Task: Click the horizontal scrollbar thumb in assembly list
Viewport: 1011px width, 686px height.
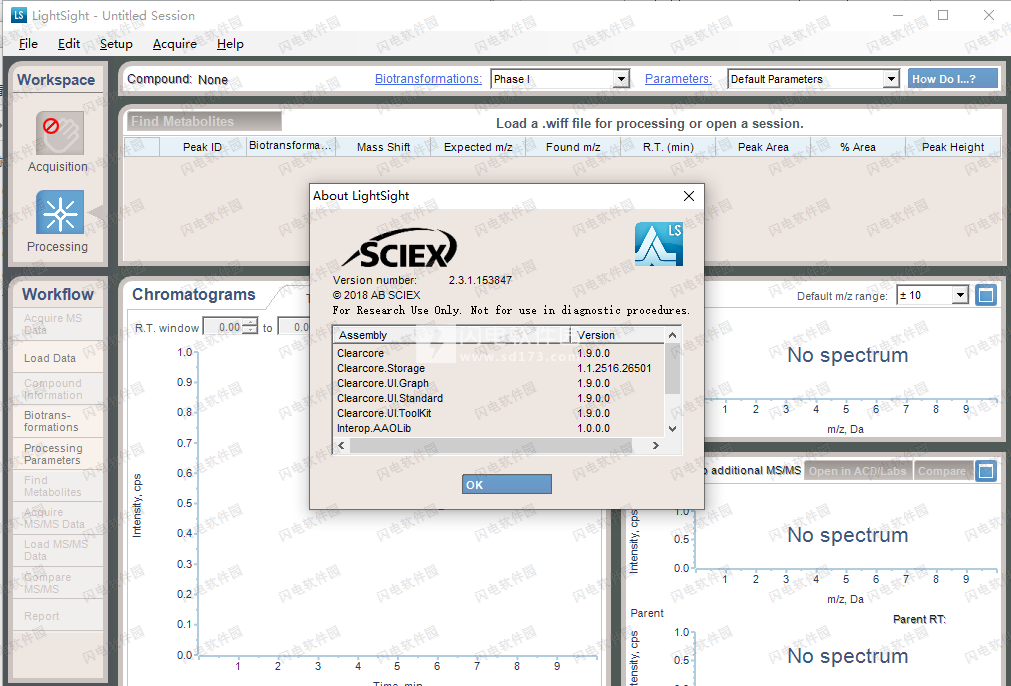Action: (x=491, y=446)
